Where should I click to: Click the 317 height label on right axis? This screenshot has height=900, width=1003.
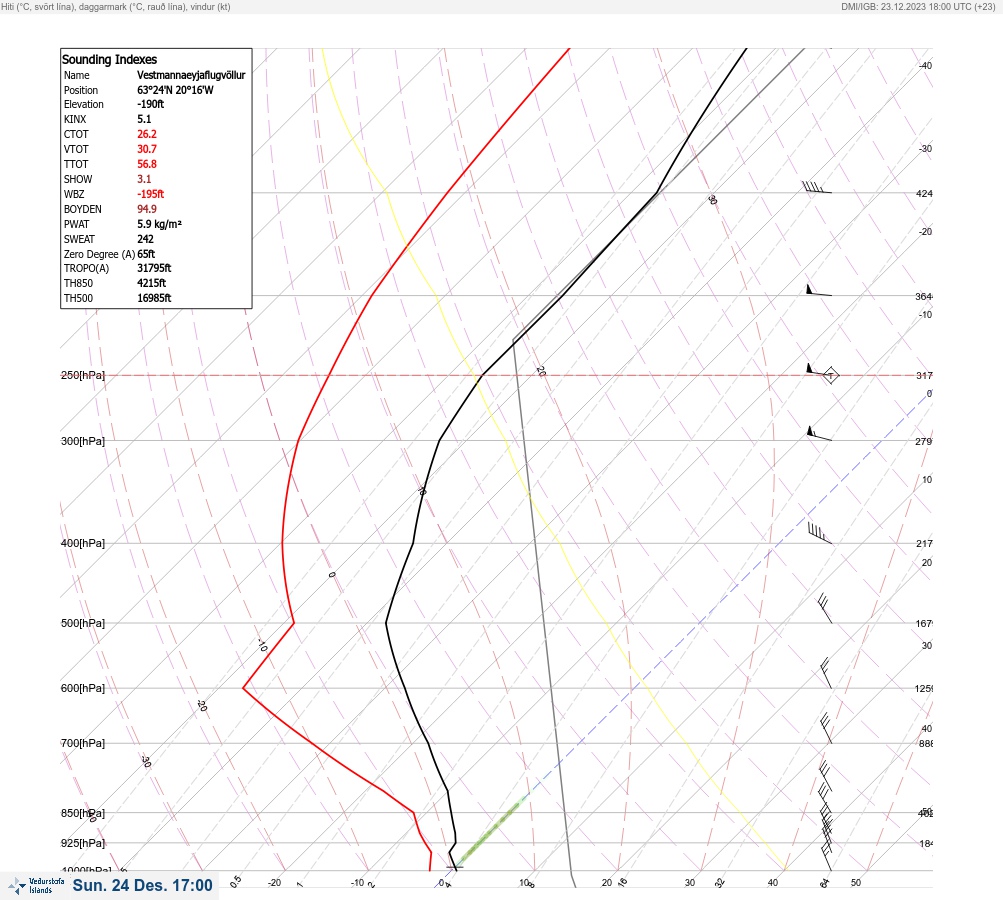924,375
